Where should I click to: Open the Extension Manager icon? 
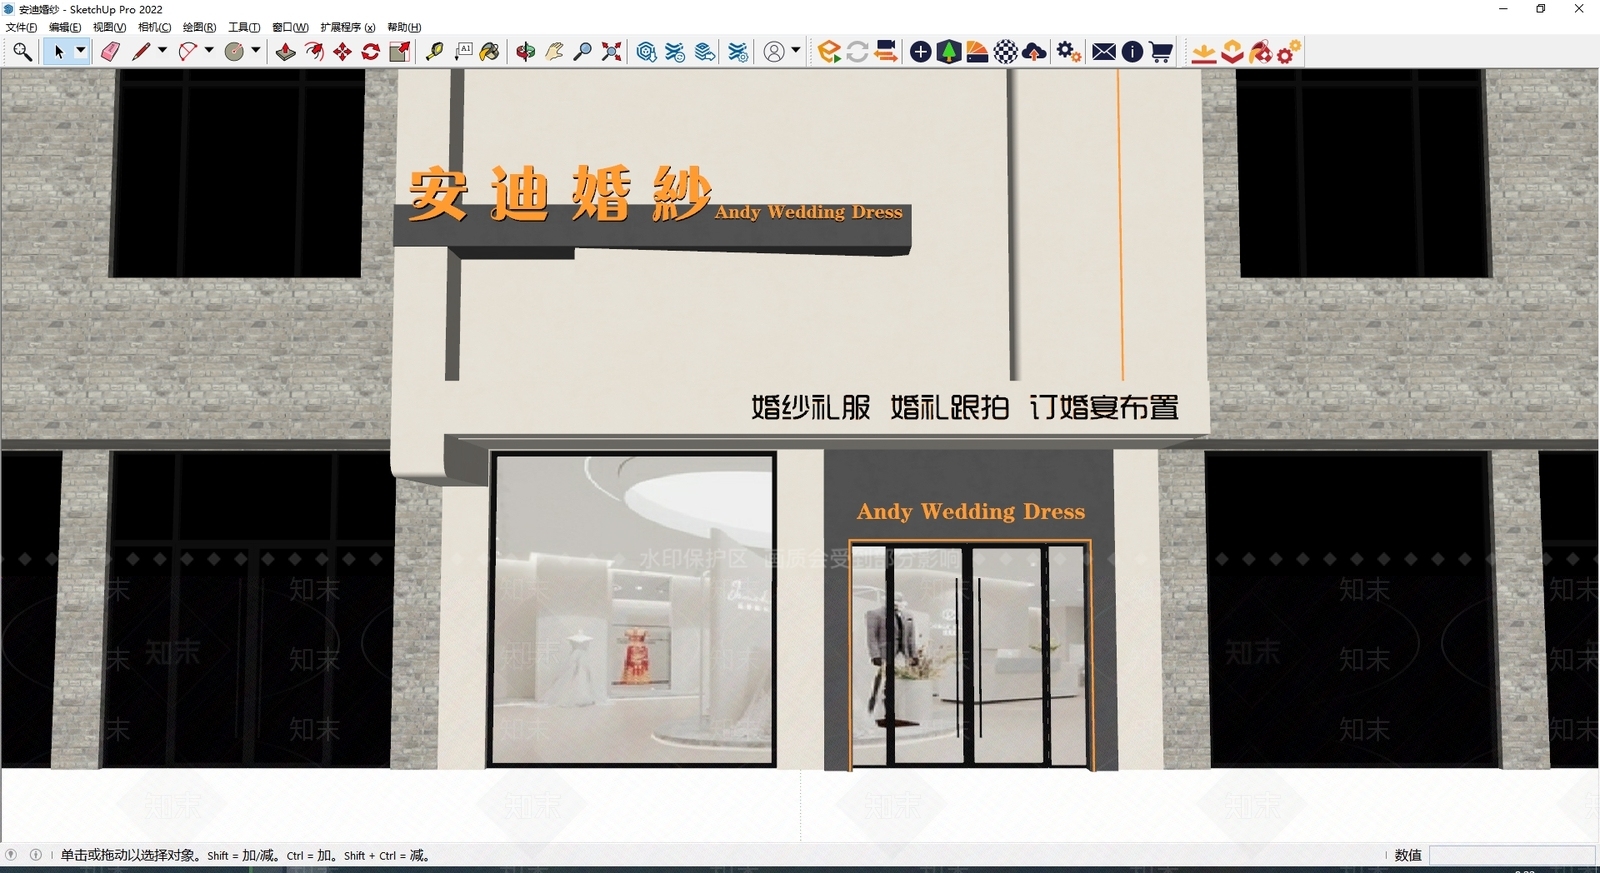click(738, 52)
